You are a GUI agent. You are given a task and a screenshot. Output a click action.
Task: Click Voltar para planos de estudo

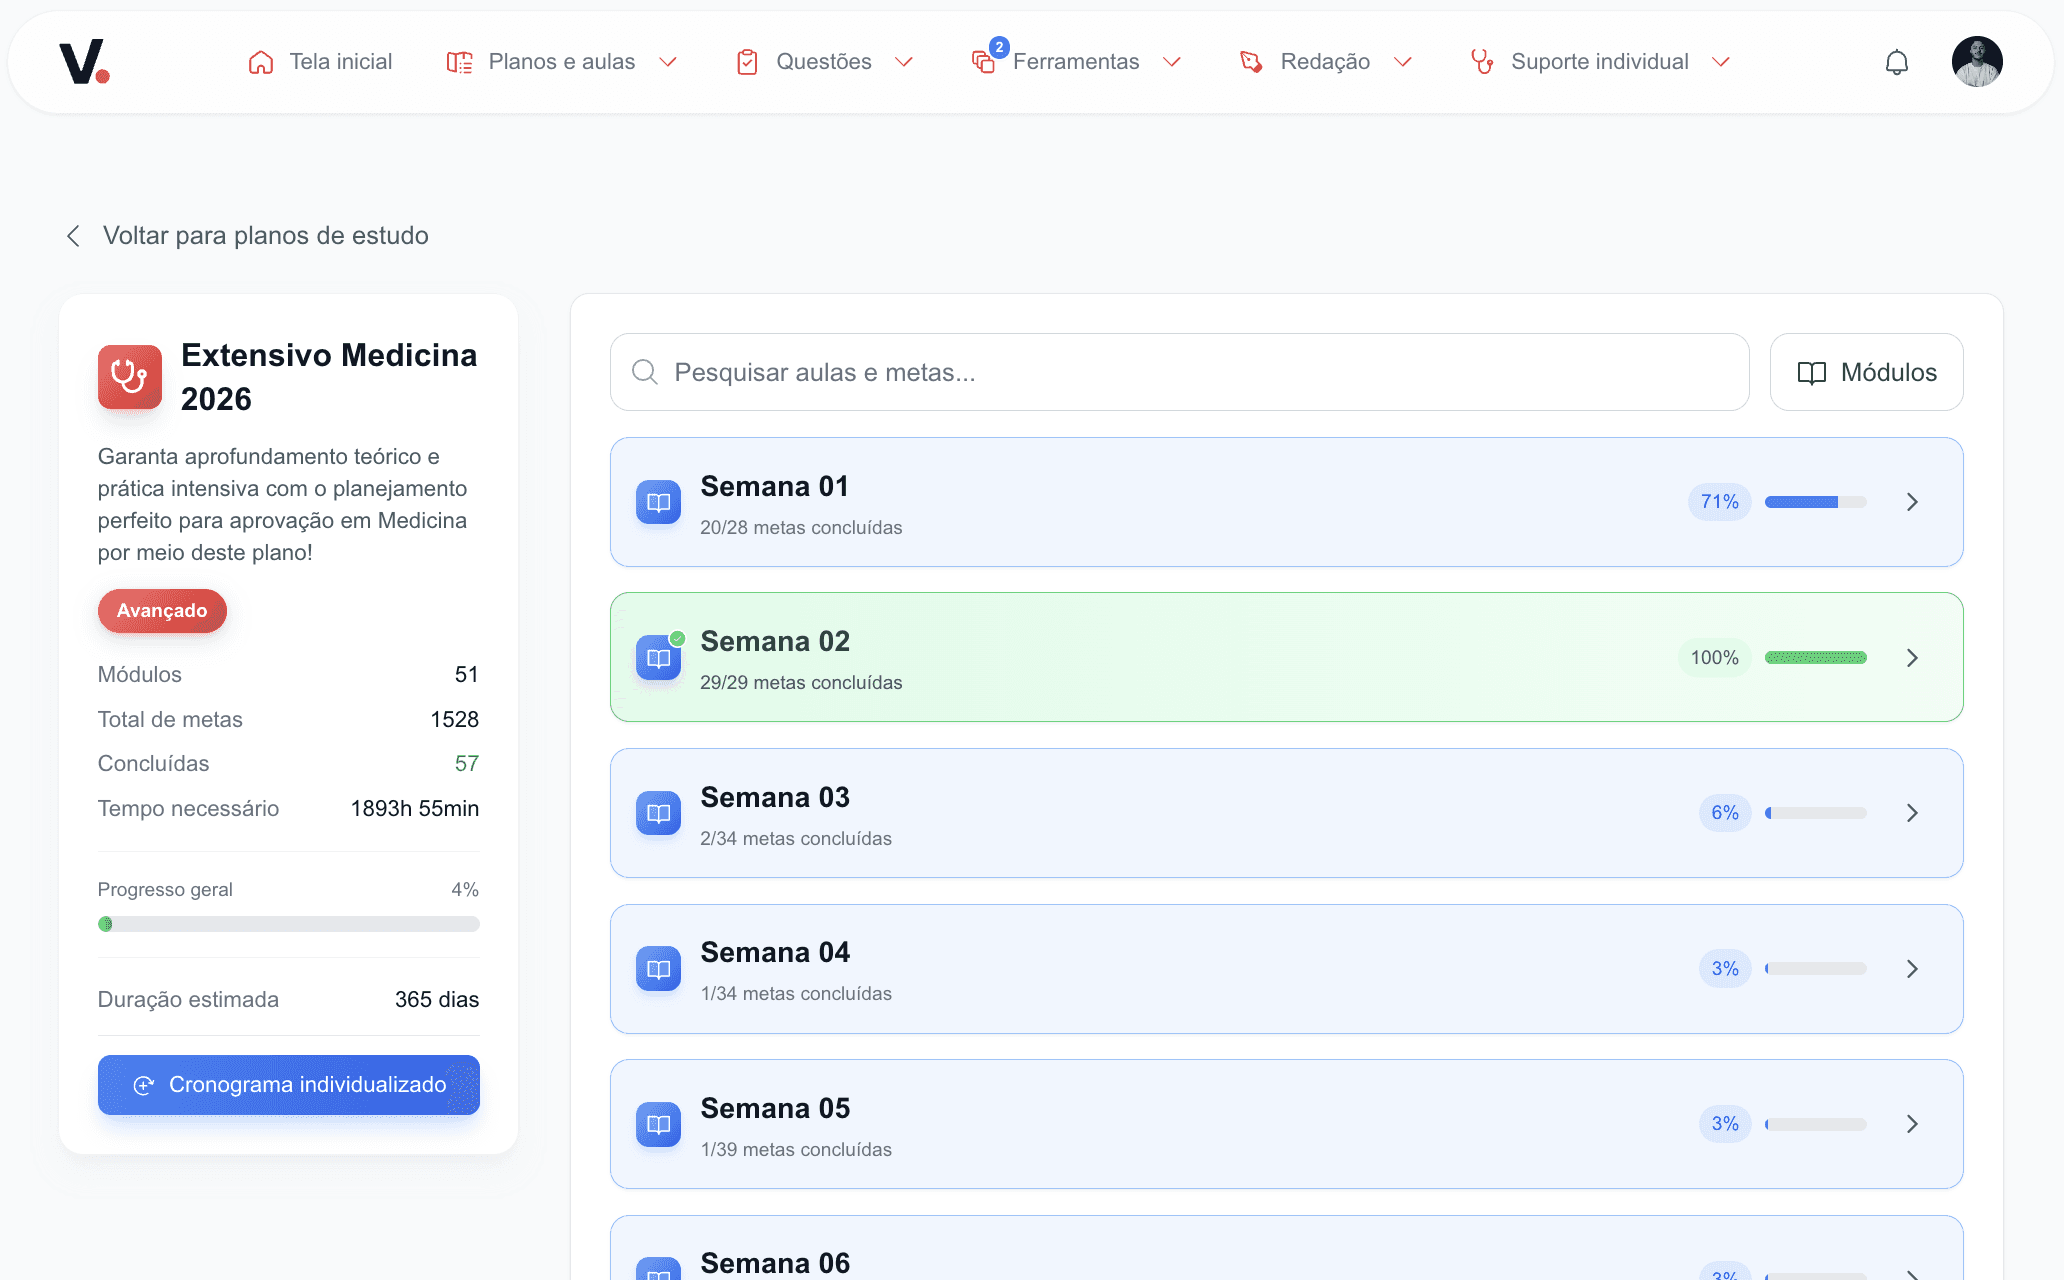coord(265,236)
